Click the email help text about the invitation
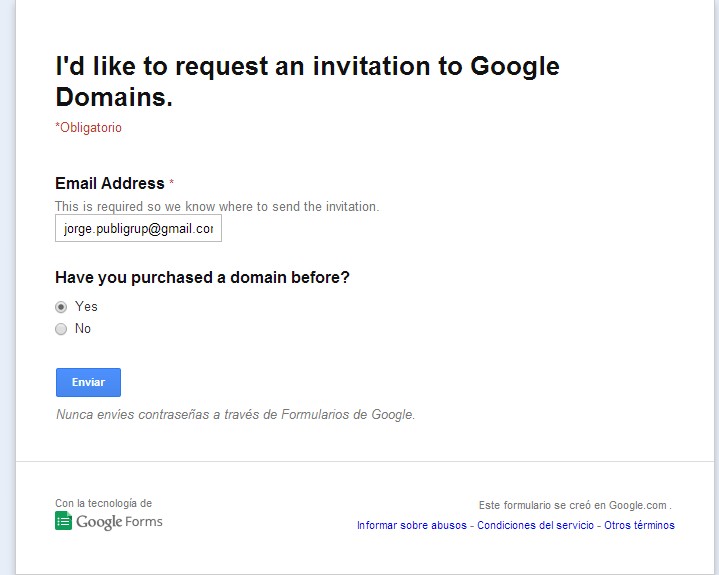This screenshot has height=575, width=719. [217, 207]
